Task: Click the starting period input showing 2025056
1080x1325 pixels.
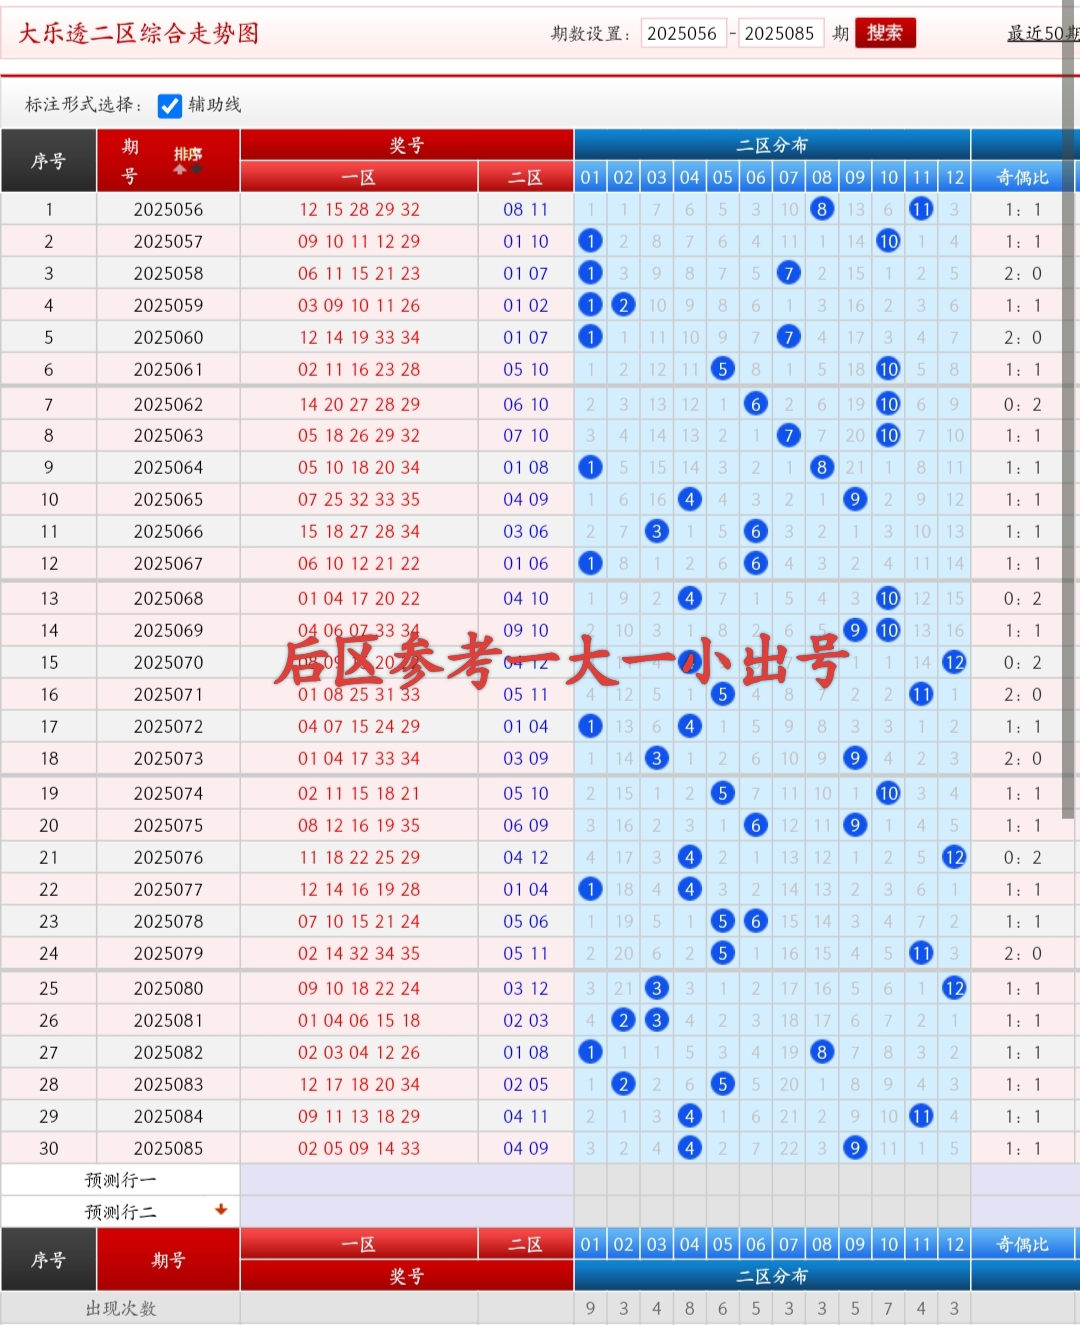Action: tap(683, 33)
